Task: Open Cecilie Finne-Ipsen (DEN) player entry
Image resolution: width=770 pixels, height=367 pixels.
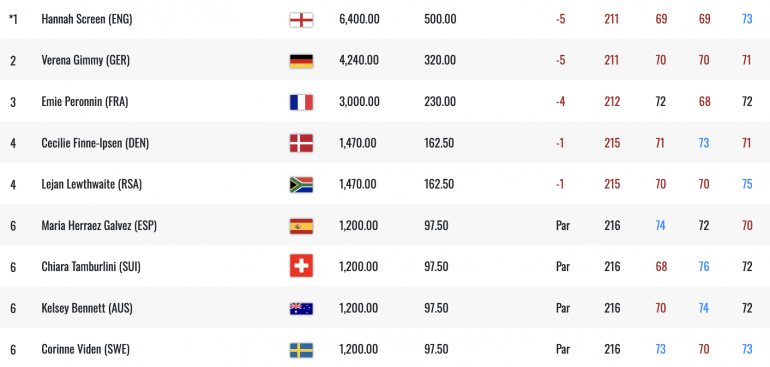Action: (95, 143)
